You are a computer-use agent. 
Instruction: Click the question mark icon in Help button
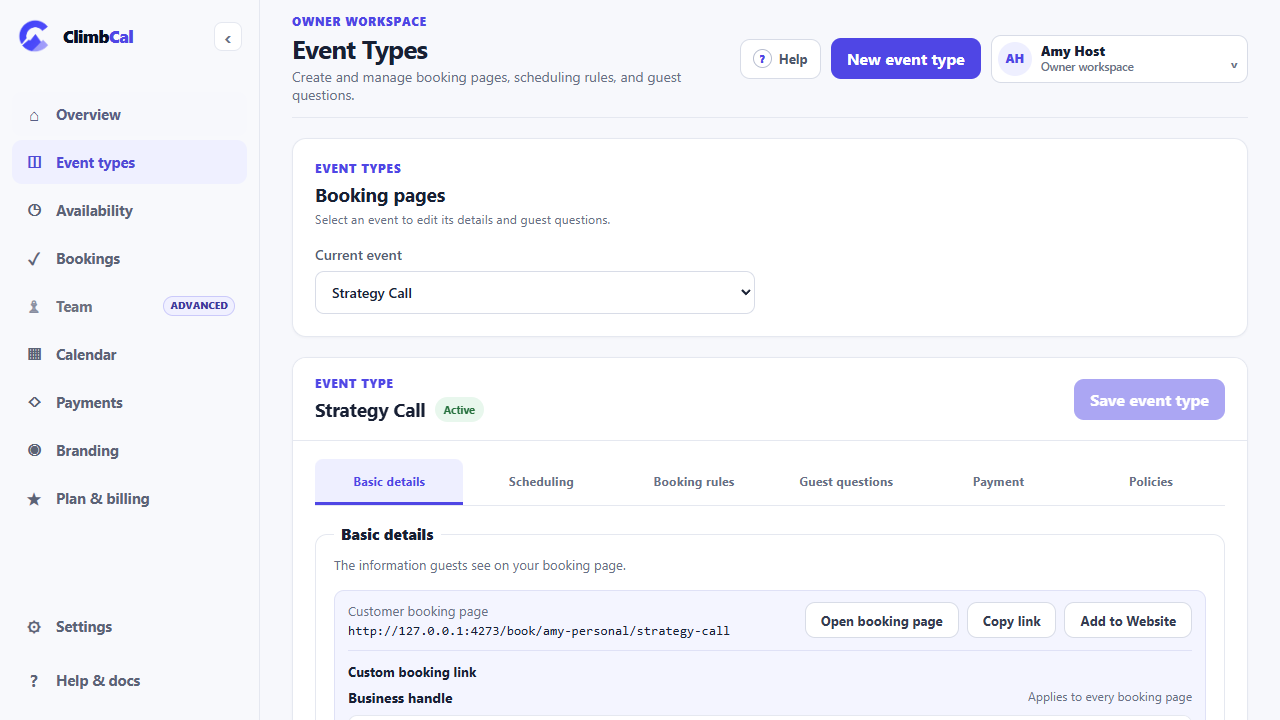(x=762, y=59)
